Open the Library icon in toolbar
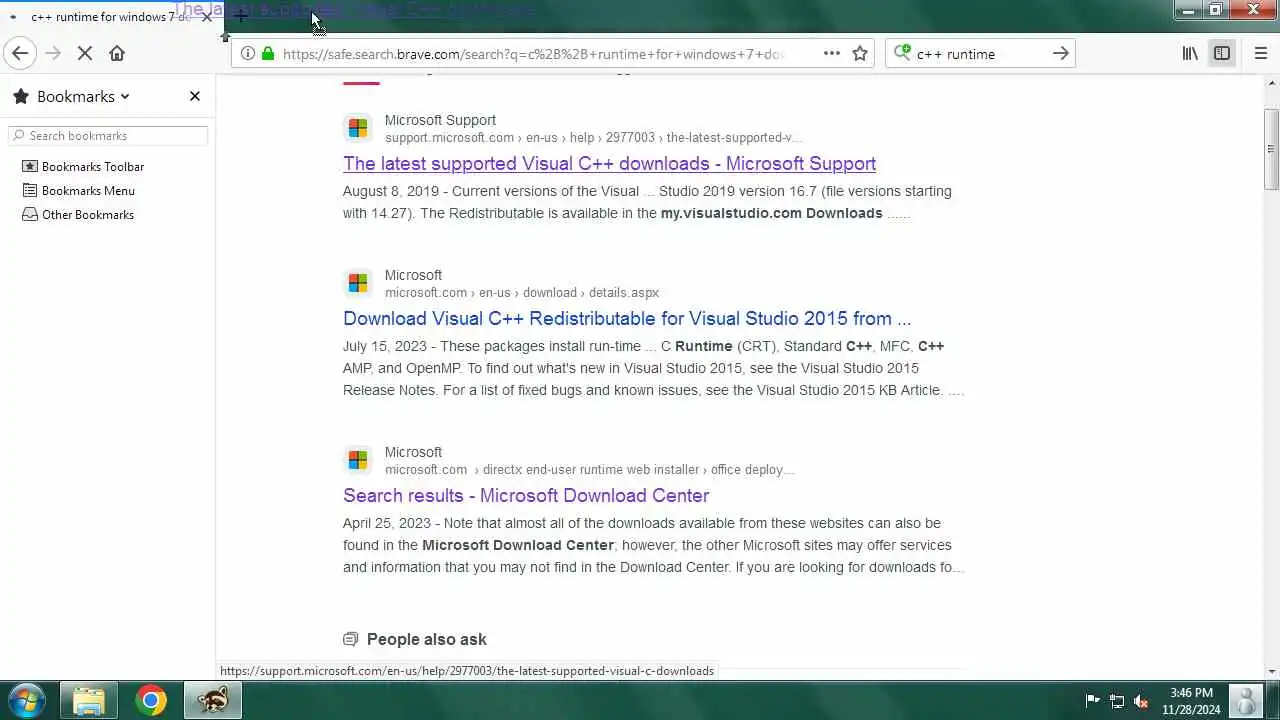 tap(1190, 54)
